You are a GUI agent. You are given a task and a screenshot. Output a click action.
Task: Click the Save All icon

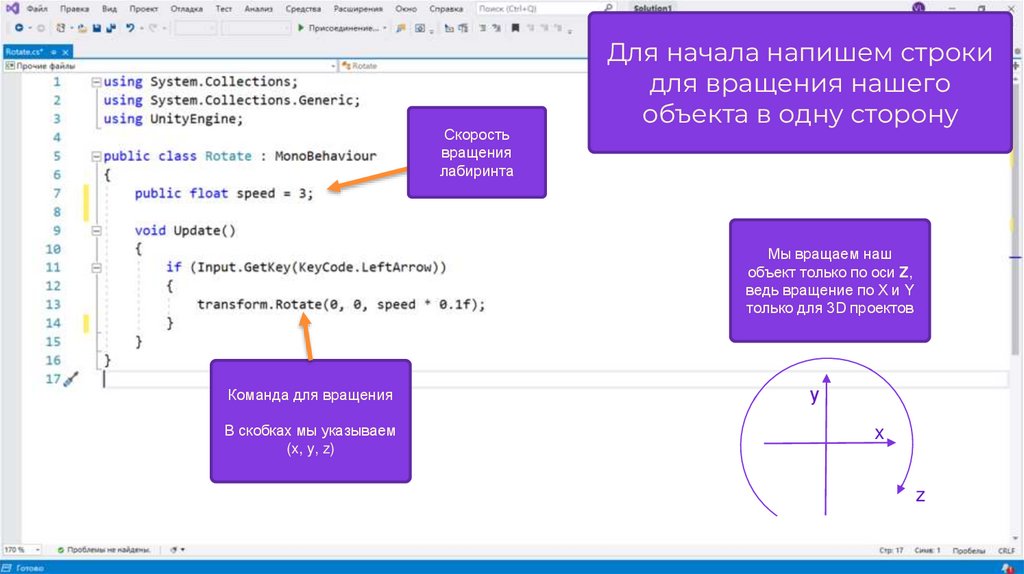(111, 28)
